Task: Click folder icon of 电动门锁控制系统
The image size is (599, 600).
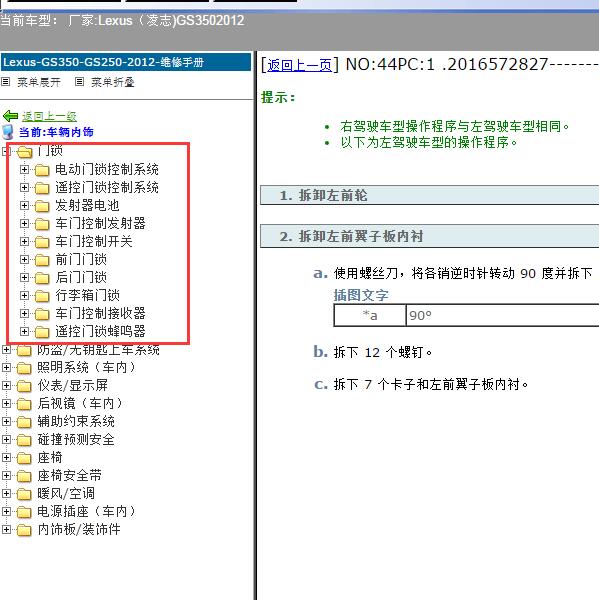Action: pos(42,170)
